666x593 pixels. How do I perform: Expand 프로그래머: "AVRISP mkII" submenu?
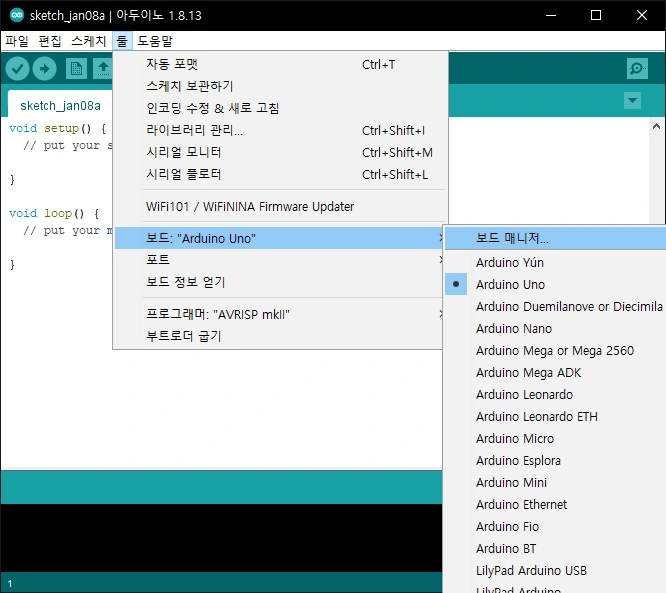(x=279, y=314)
